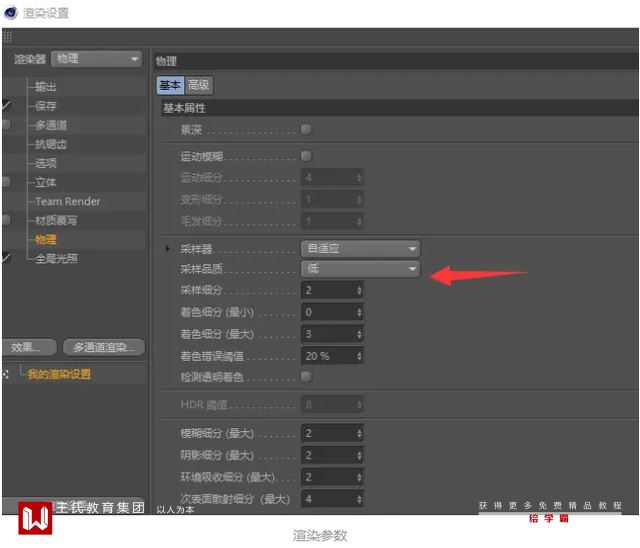Enable the 运动模糊 checkbox
Screen dimensions: 640x548
pos(306,156)
